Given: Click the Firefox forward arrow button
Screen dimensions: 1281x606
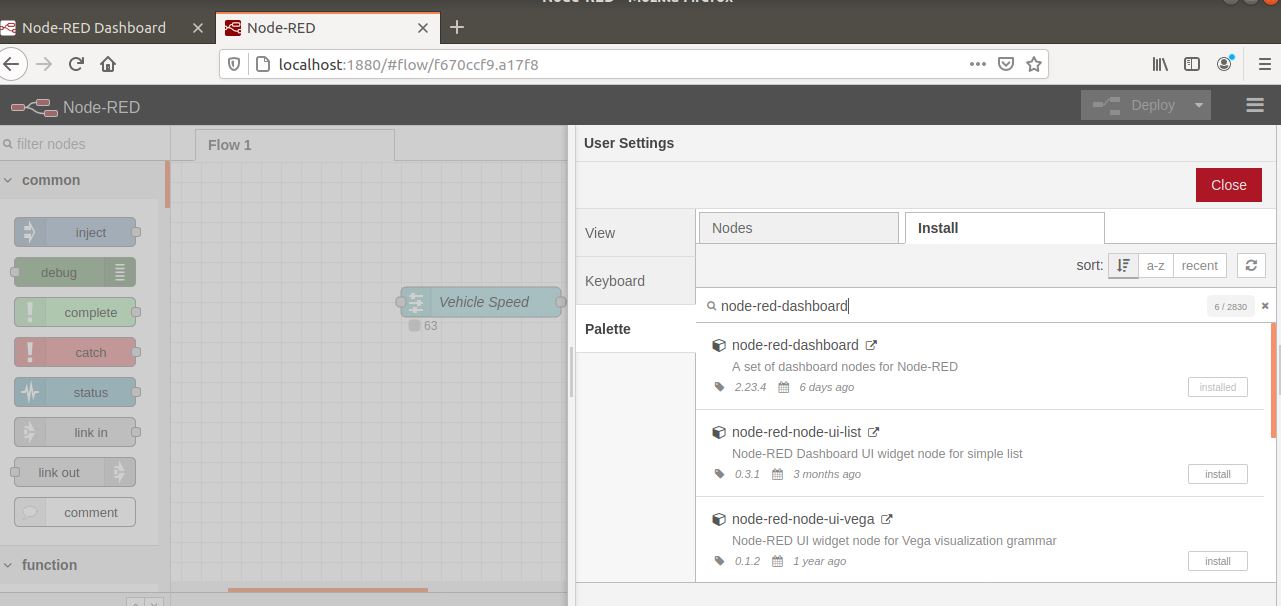Looking at the screenshot, I should [43, 64].
